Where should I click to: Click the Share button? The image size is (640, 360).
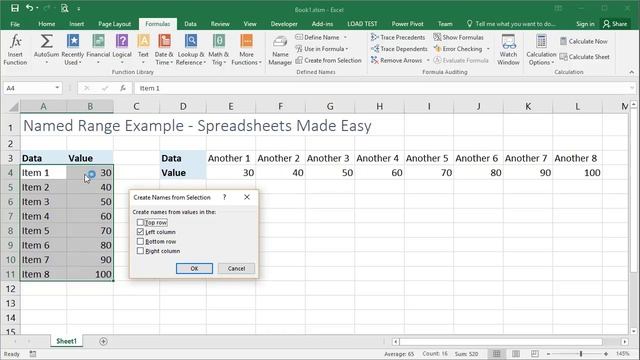[615, 24]
